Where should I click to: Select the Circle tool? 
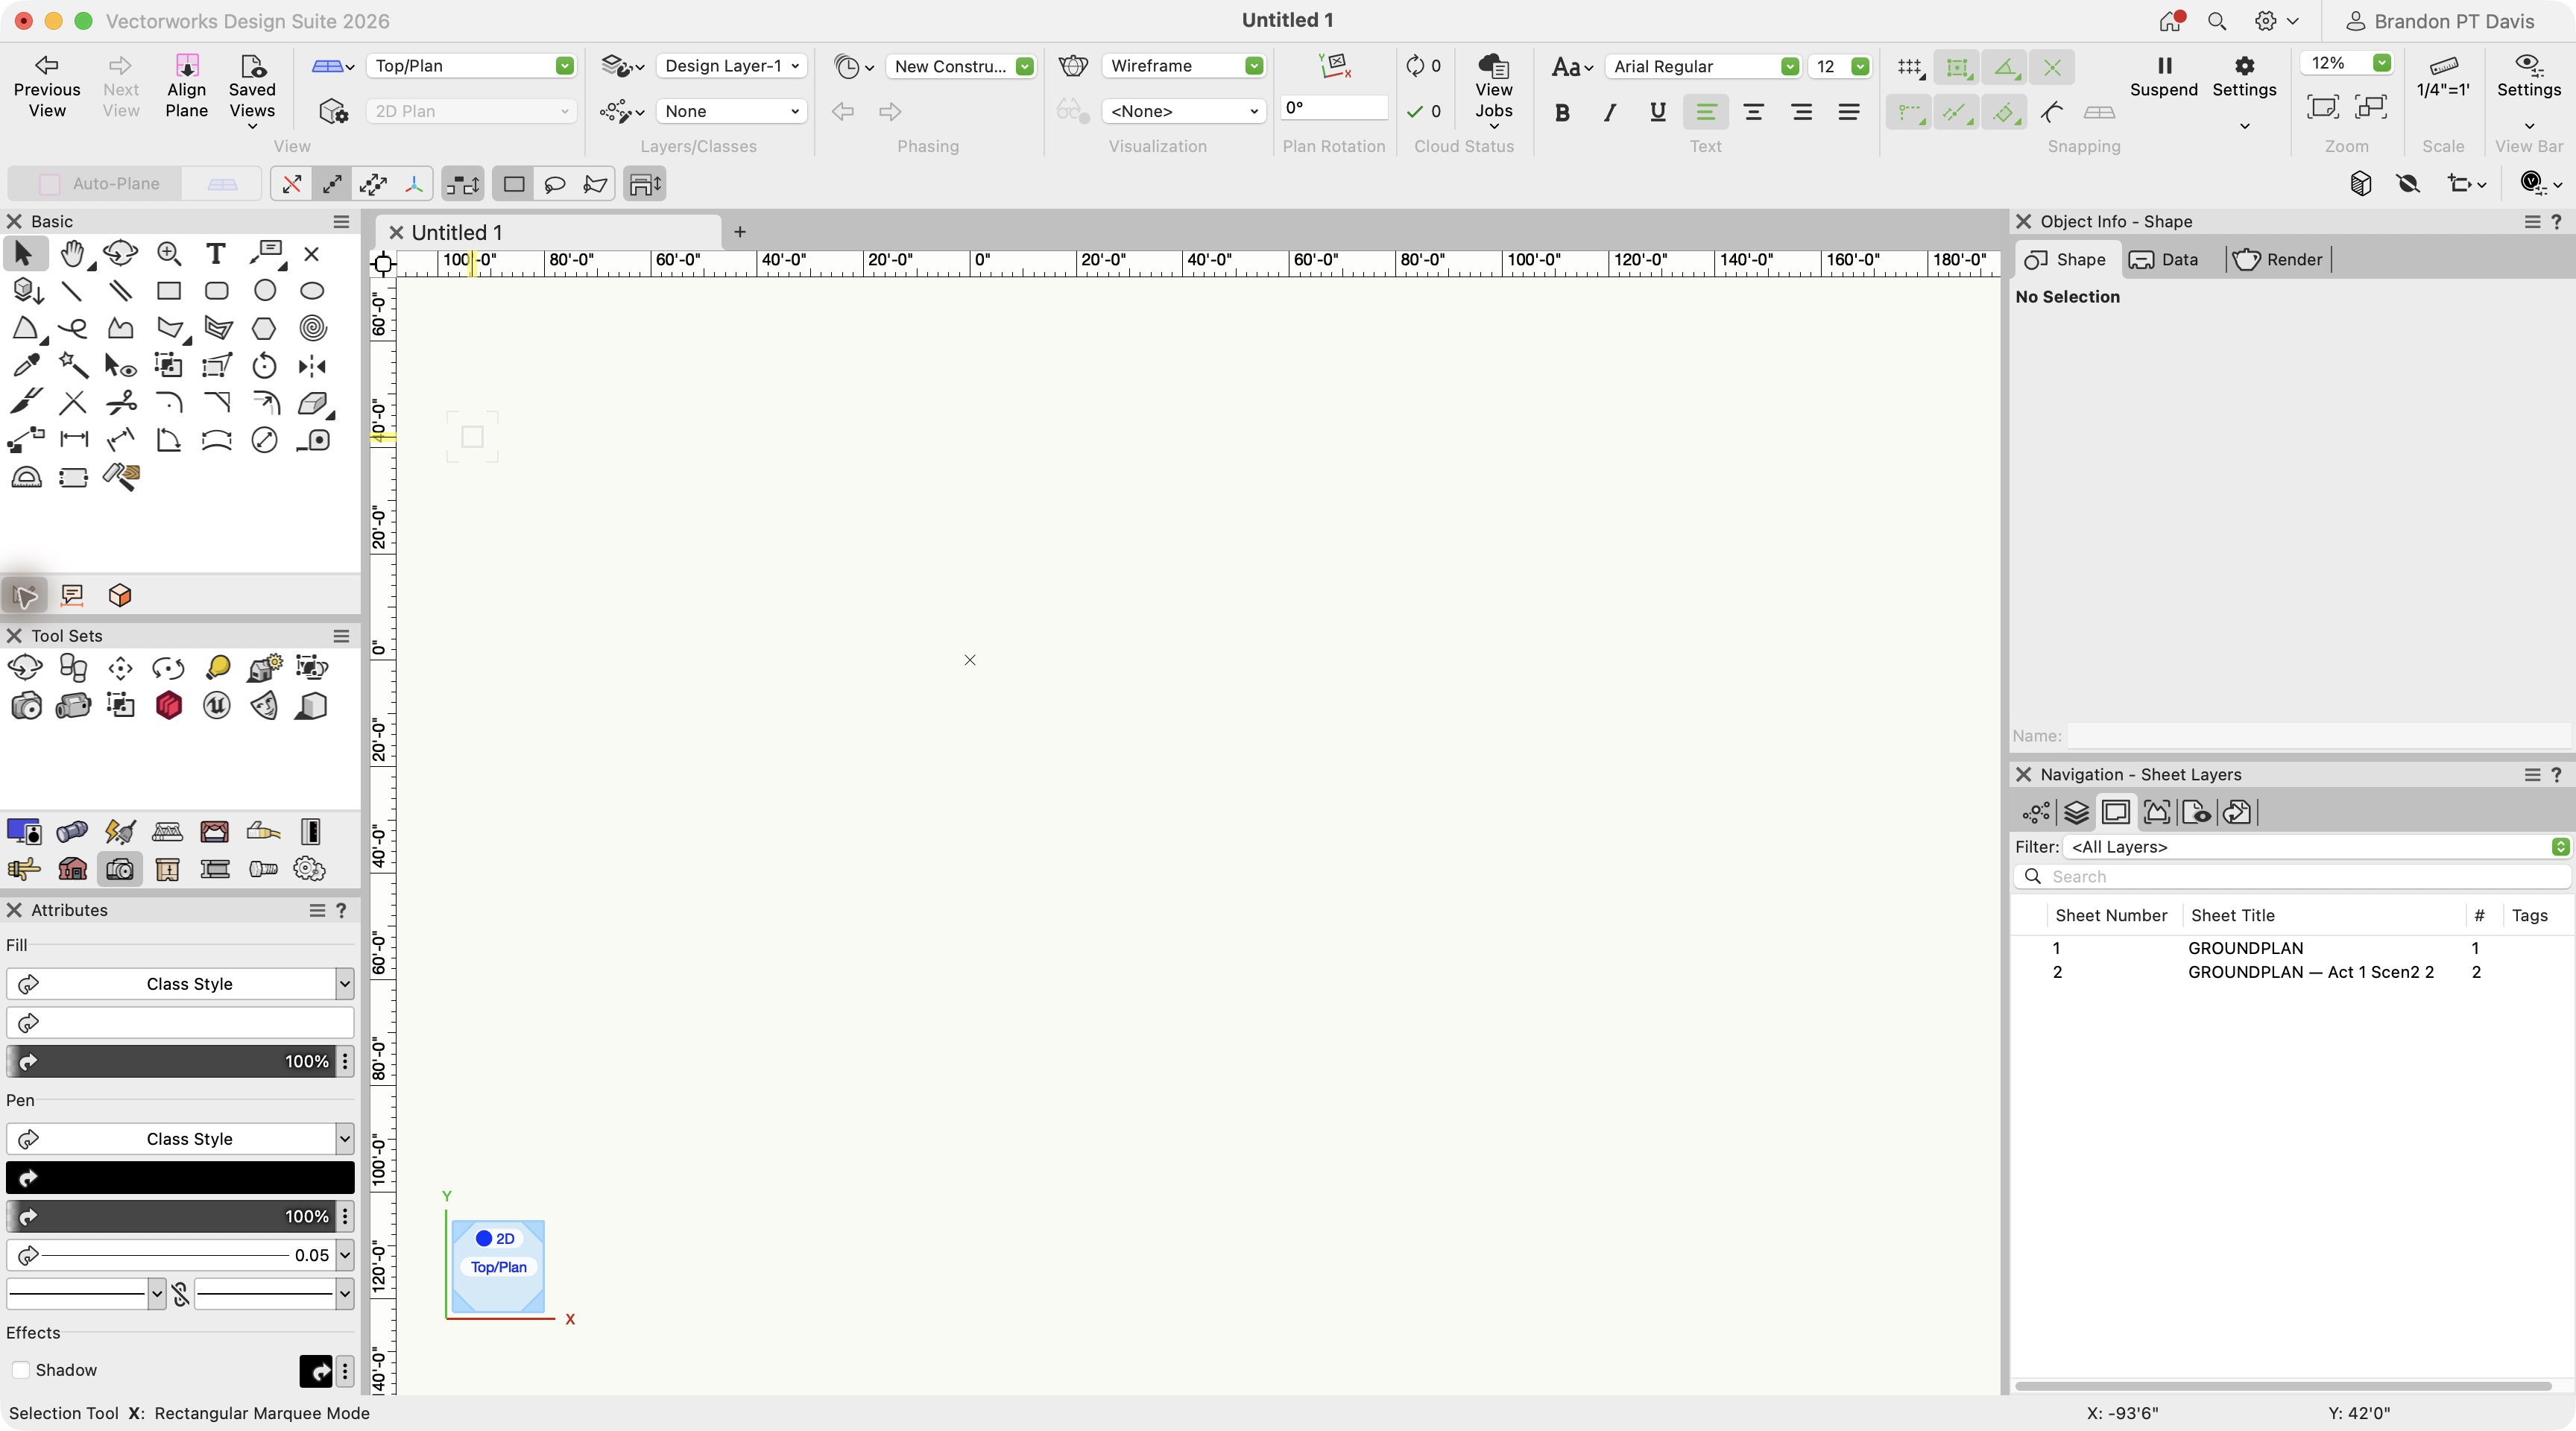click(264, 291)
